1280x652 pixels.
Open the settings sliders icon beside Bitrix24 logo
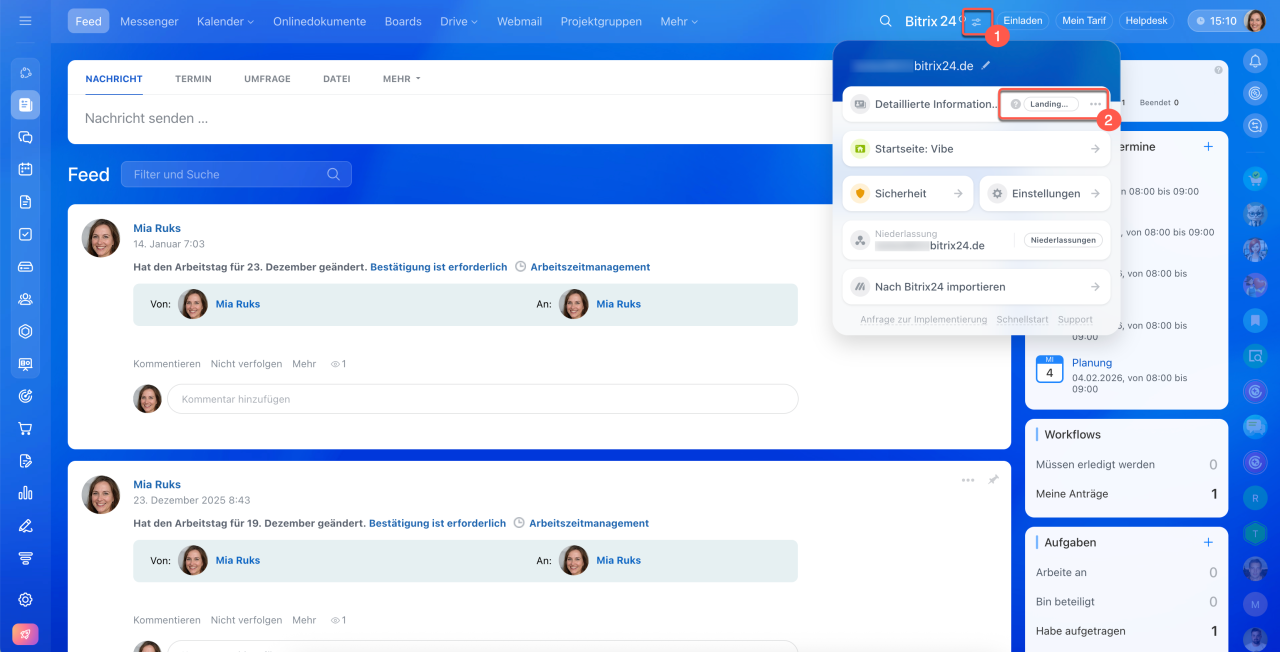coord(976,21)
